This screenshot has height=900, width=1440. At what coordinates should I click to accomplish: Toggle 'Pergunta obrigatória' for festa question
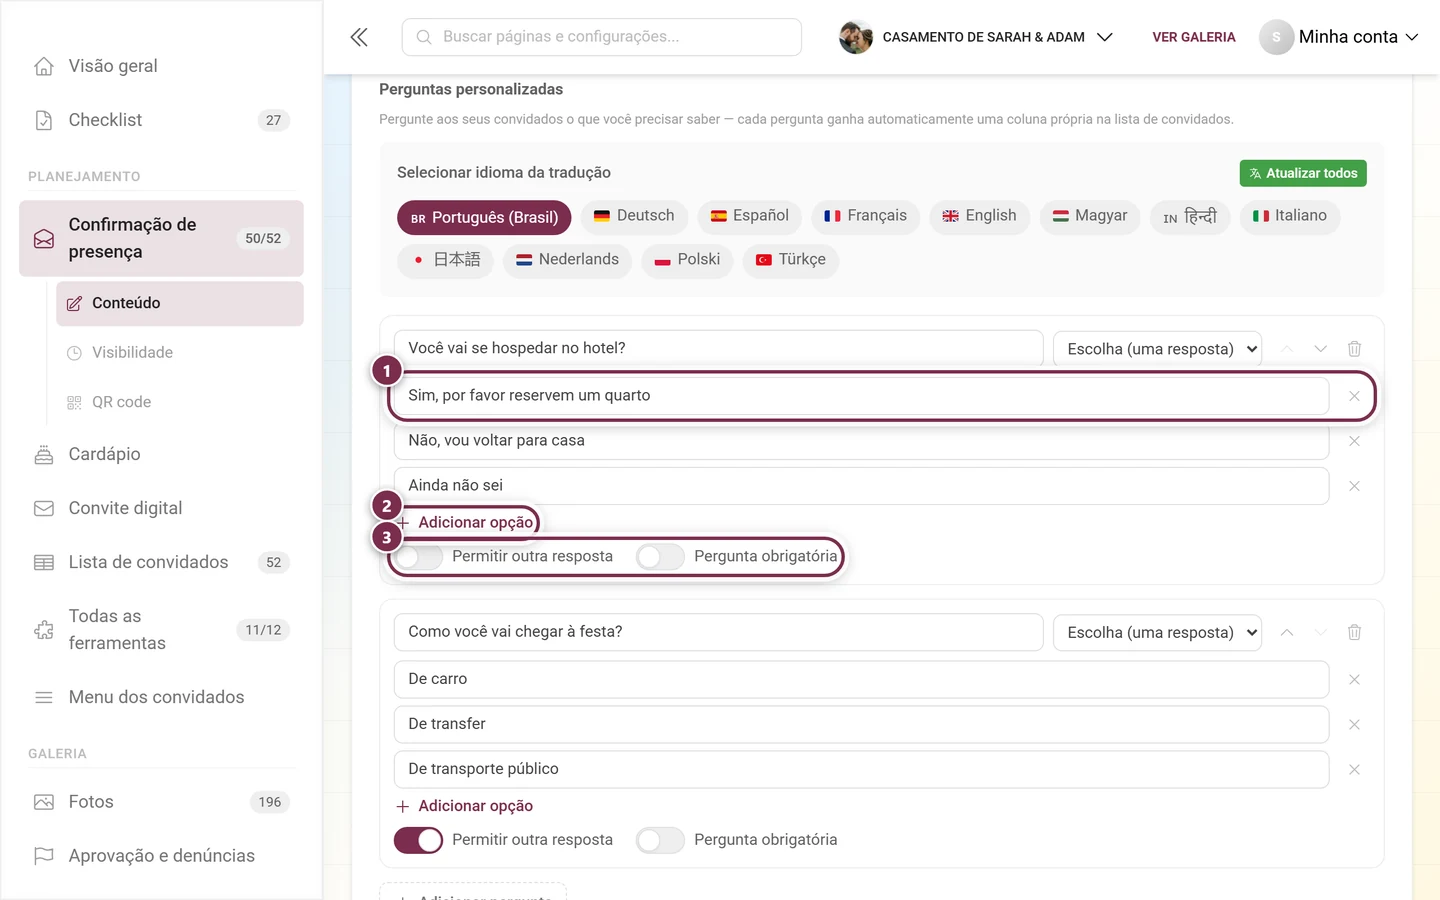tap(660, 840)
